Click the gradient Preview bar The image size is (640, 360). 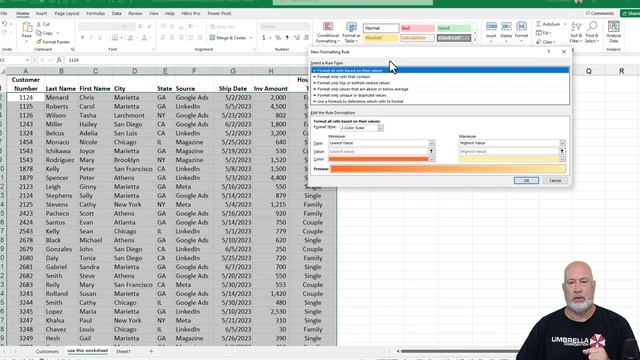448,169
